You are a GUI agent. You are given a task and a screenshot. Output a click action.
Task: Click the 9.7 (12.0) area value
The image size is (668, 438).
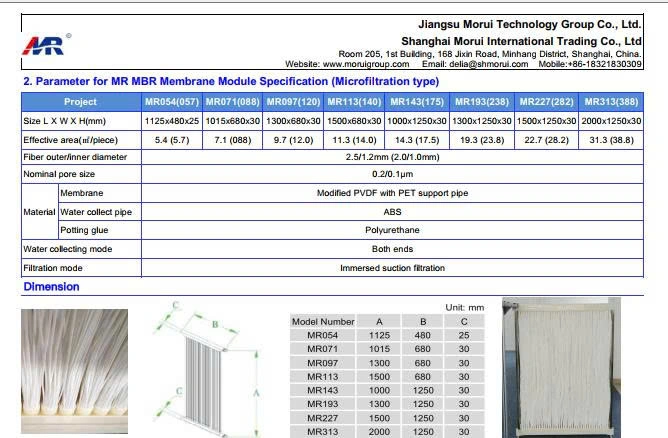click(293, 140)
